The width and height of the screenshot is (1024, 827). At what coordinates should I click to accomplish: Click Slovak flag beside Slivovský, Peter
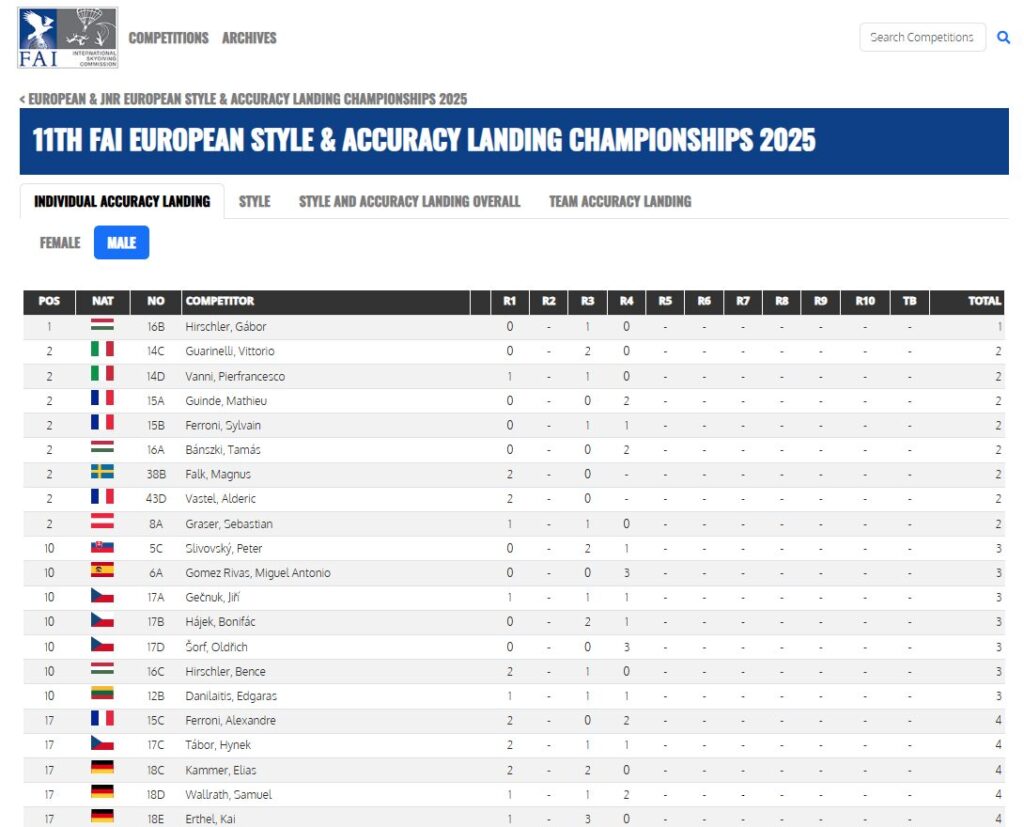(x=102, y=548)
